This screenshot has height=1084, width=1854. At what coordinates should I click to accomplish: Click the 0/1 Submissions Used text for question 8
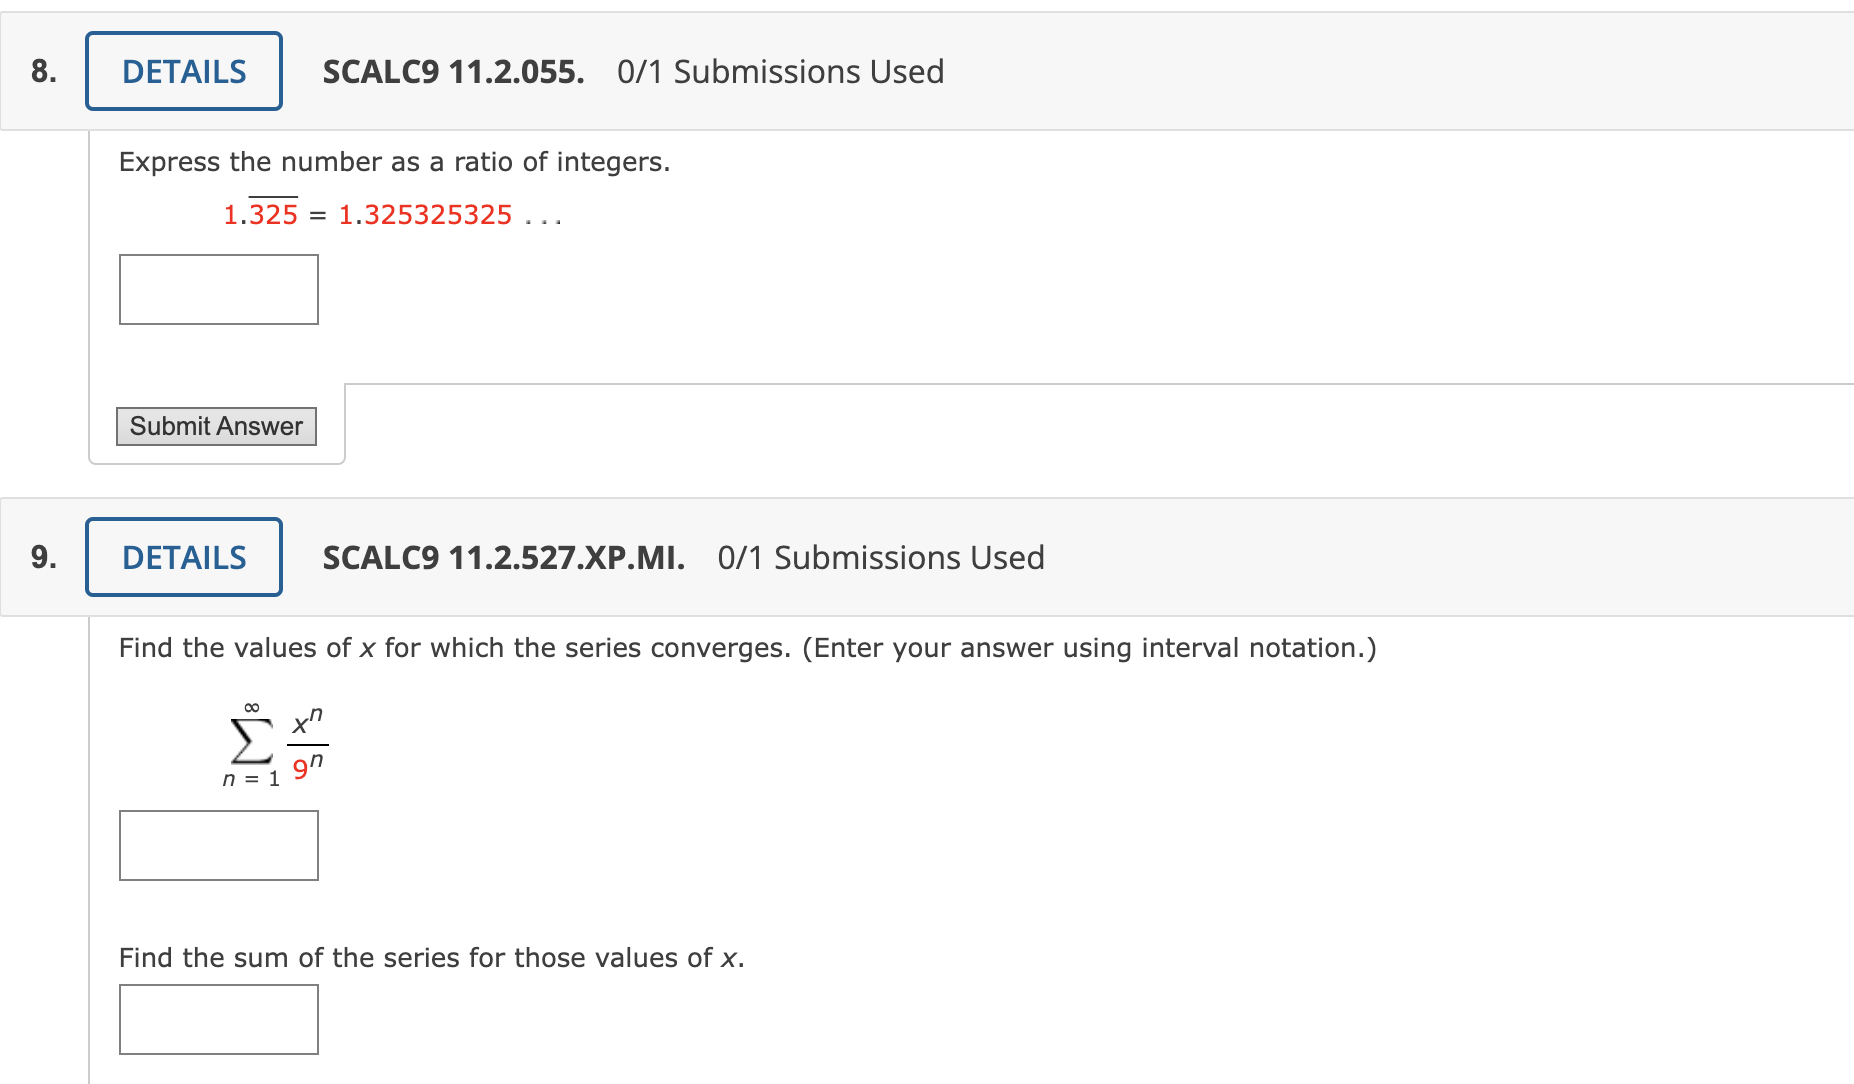(x=780, y=71)
